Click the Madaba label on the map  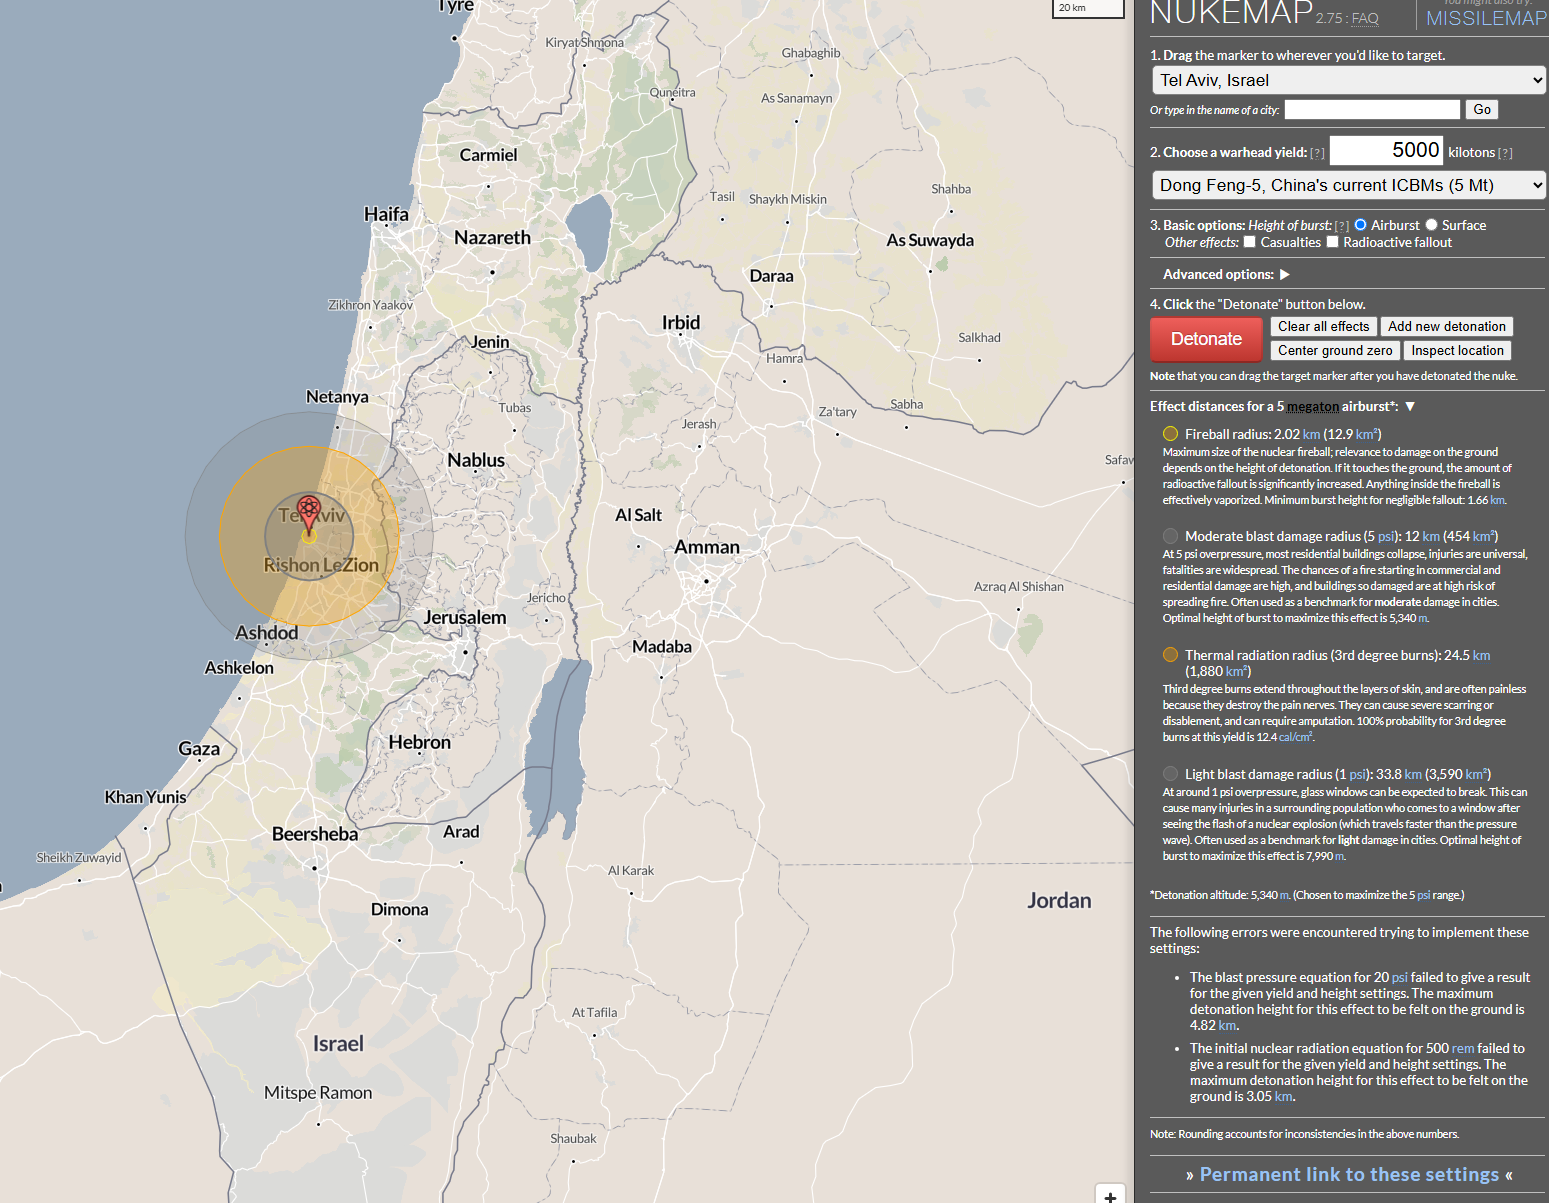click(x=662, y=647)
